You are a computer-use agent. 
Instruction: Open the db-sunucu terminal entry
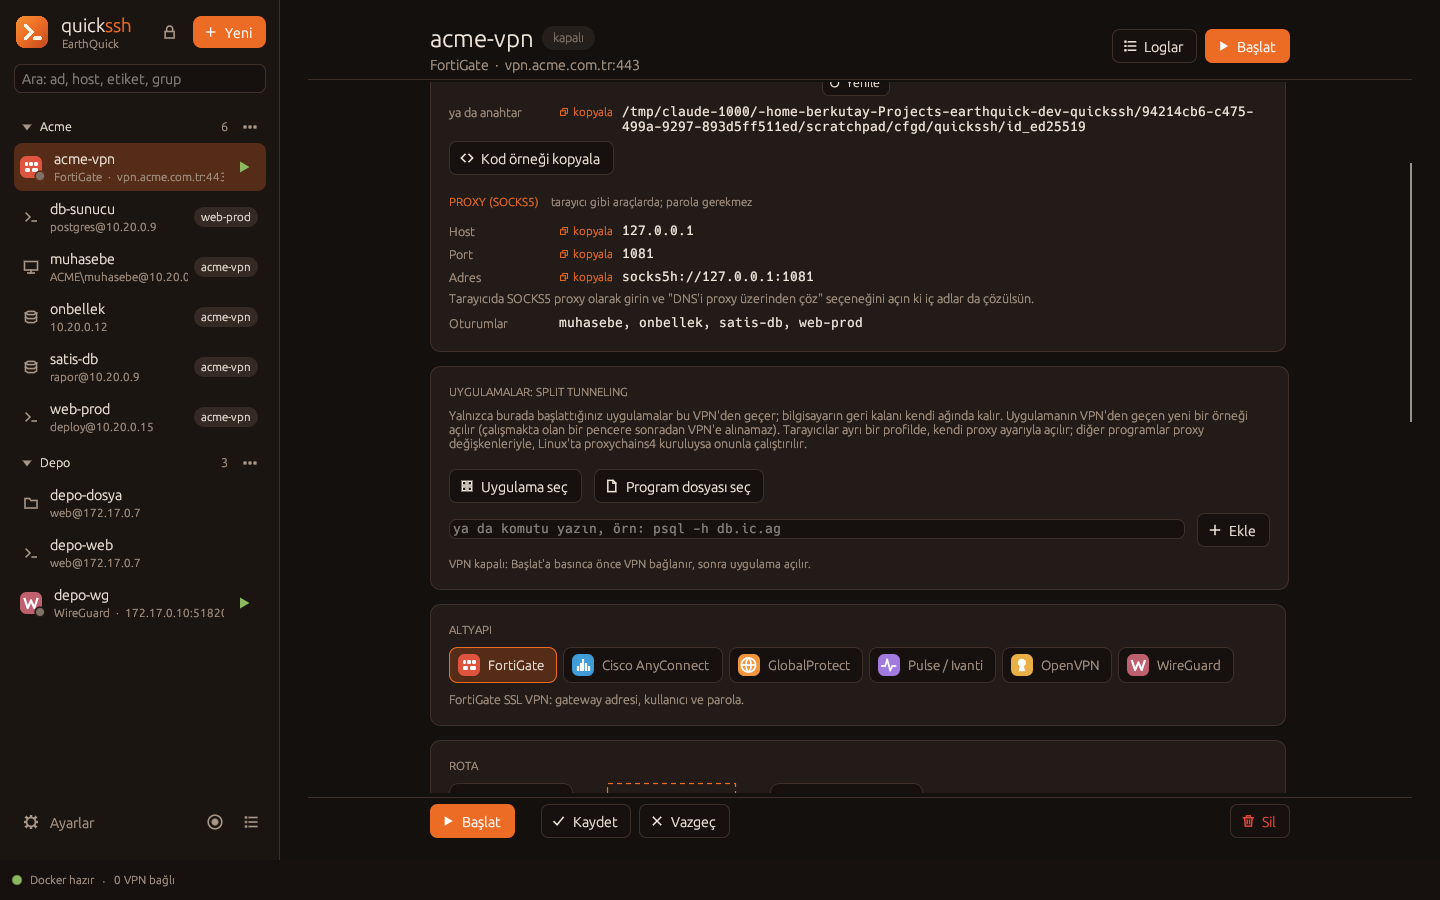tap(140, 217)
